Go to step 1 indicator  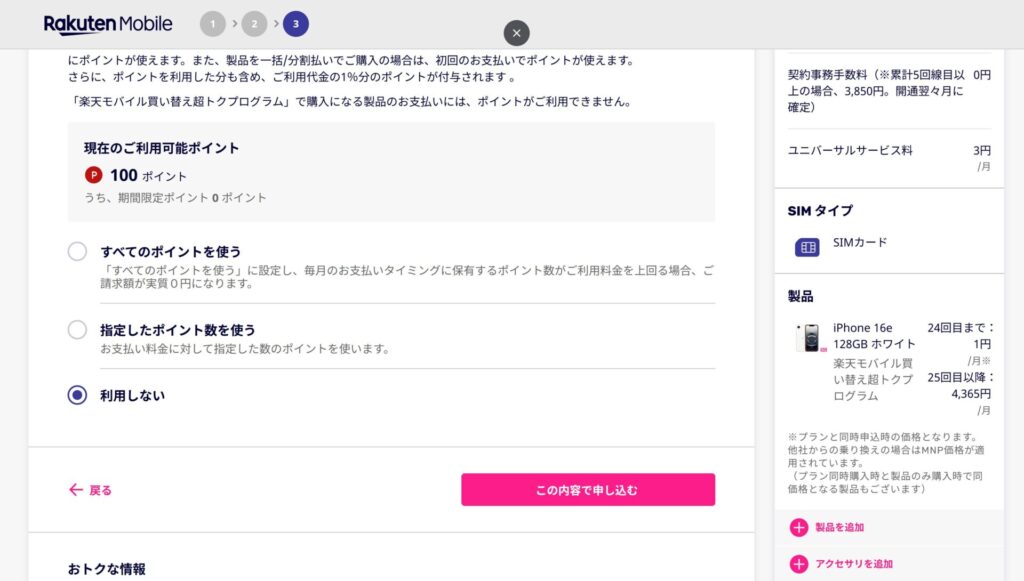click(x=212, y=24)
